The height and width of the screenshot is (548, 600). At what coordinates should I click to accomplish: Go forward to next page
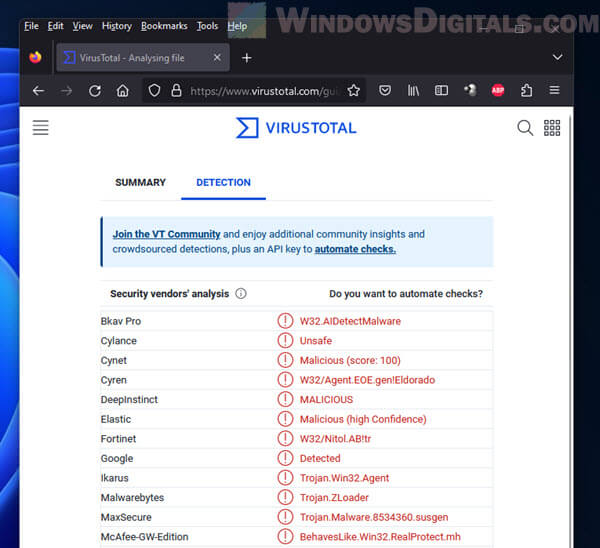67,91
